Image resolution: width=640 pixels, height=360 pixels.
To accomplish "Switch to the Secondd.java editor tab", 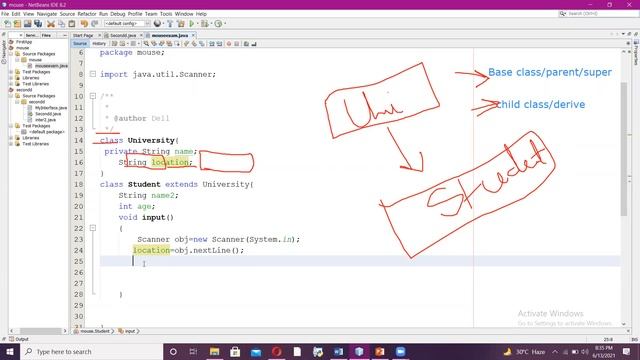I will click(x=123, y=36).
